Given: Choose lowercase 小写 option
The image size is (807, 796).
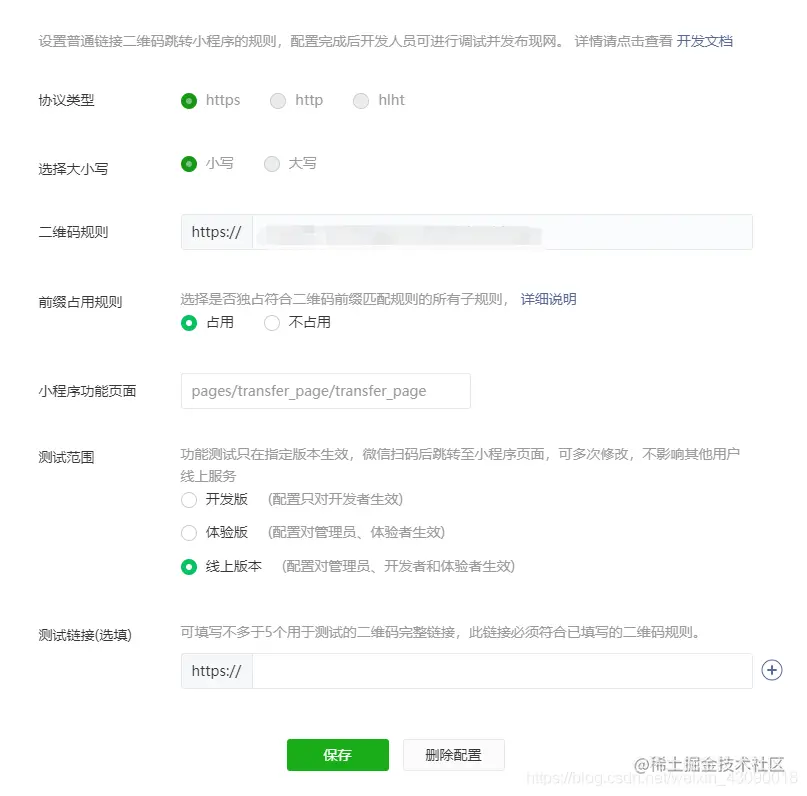Looking at the screenshot, I should pyautogui.click(x=186, y=163).
